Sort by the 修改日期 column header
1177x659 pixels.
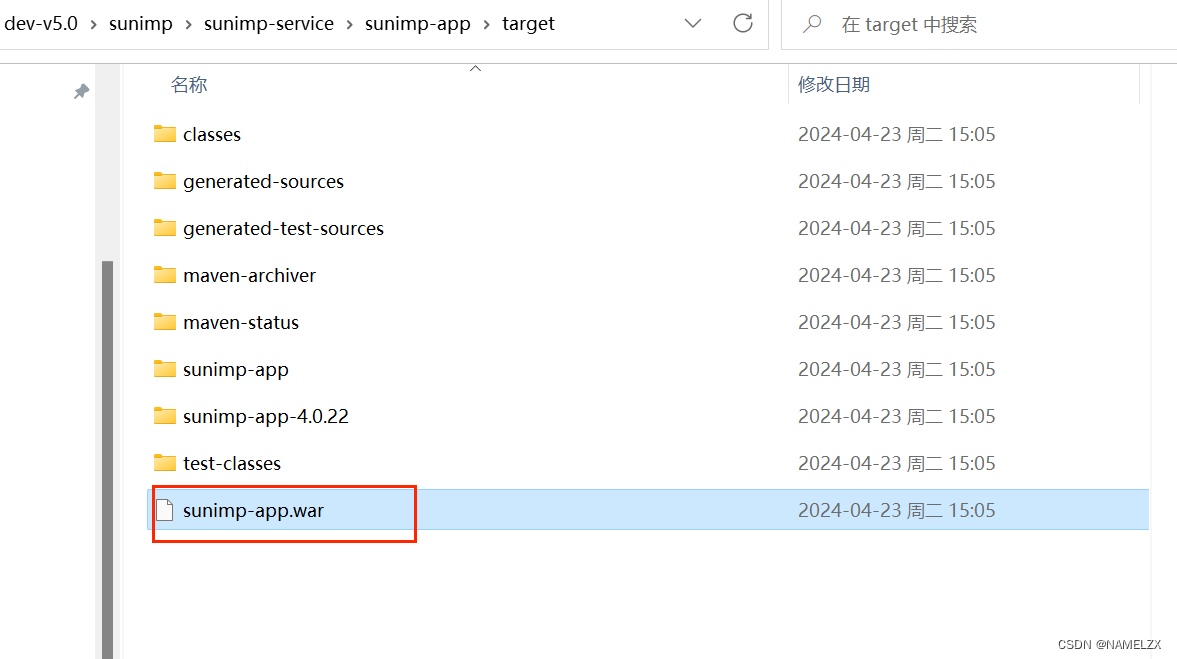(833, 85)
